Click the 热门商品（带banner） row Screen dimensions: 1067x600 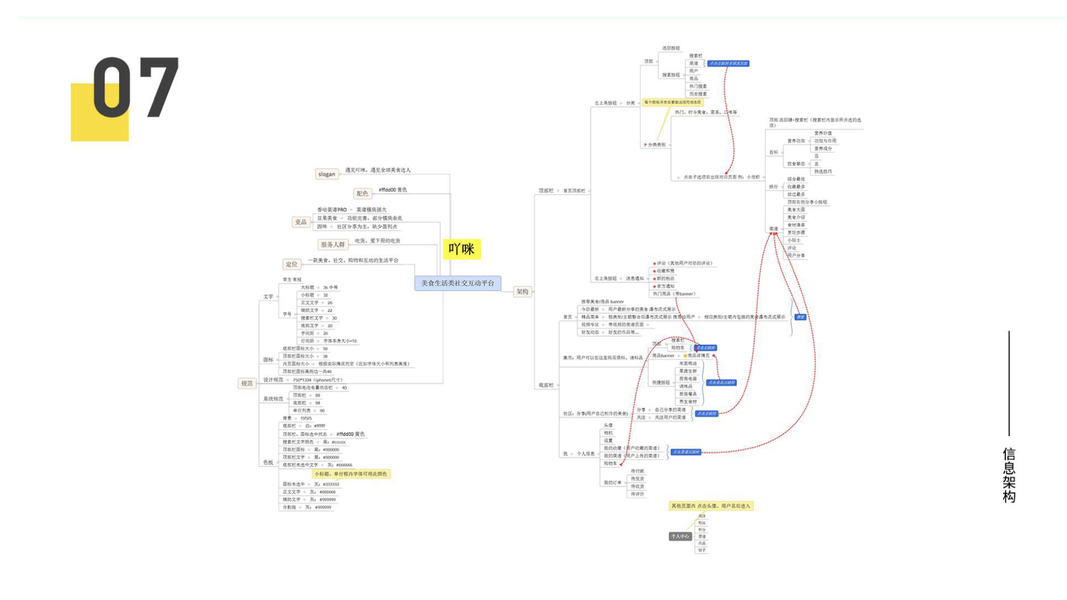674,295
